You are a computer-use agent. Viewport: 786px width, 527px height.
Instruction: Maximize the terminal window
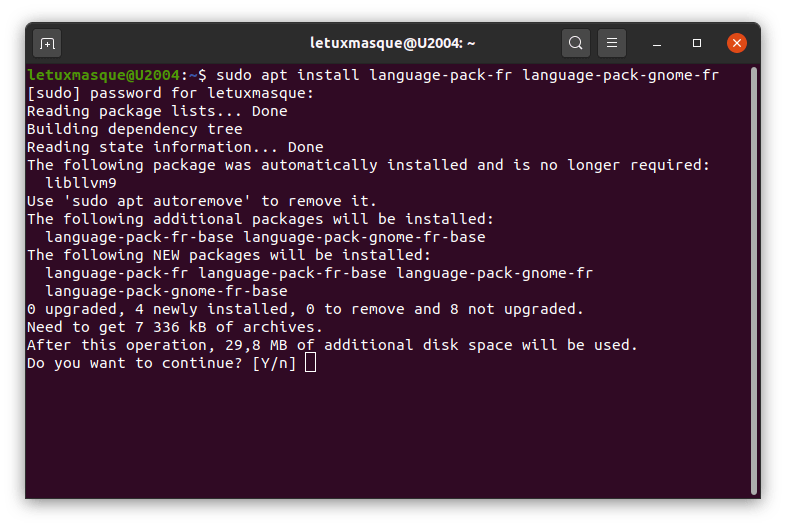click(697, 43)
